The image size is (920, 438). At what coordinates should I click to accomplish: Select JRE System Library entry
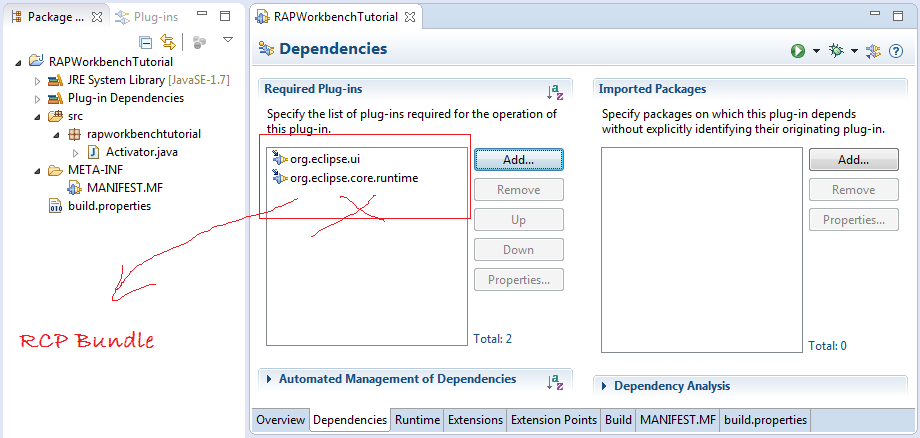click(x=148, y=80)
